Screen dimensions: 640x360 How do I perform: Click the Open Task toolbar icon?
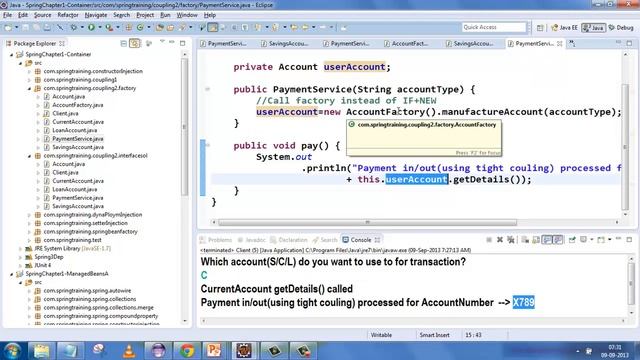pos(170,27)
